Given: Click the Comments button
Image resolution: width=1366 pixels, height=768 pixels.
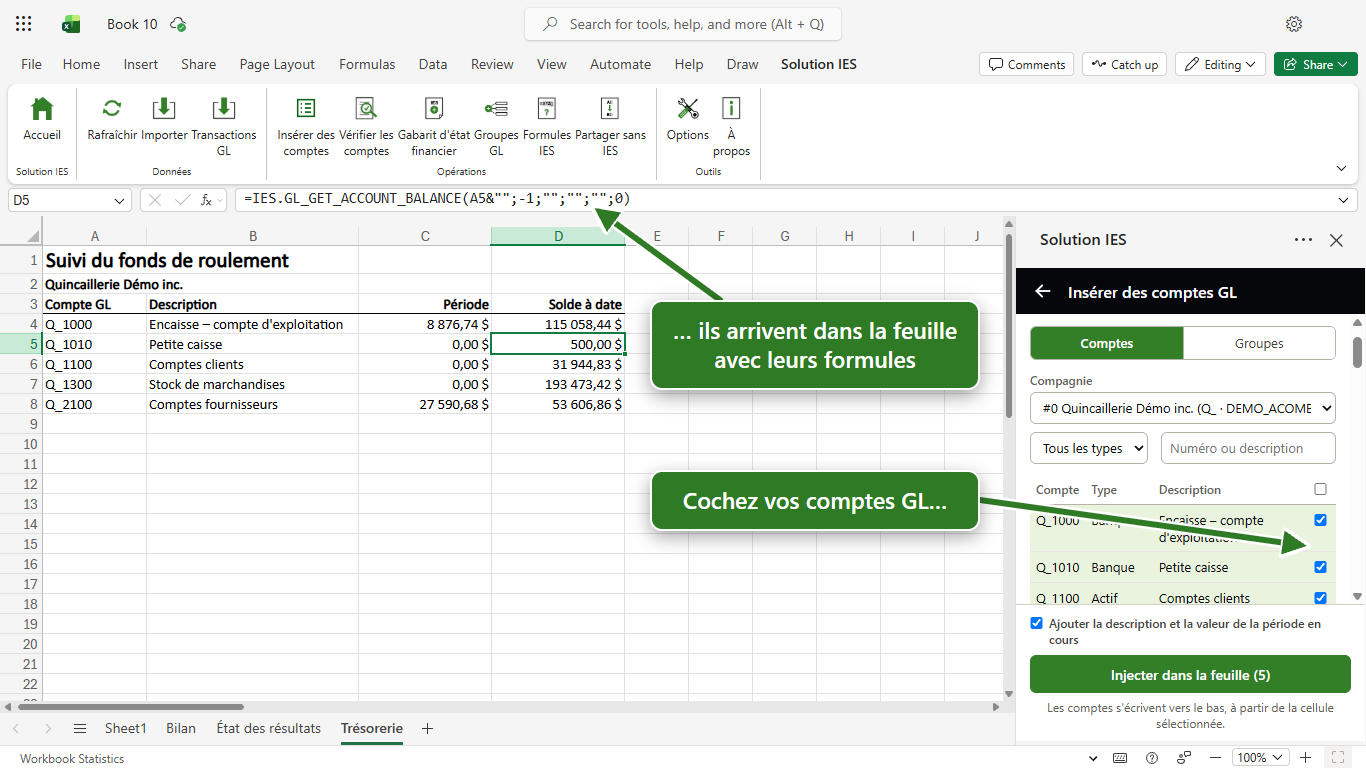Looking at the screenshot, I should (1027, 64).
